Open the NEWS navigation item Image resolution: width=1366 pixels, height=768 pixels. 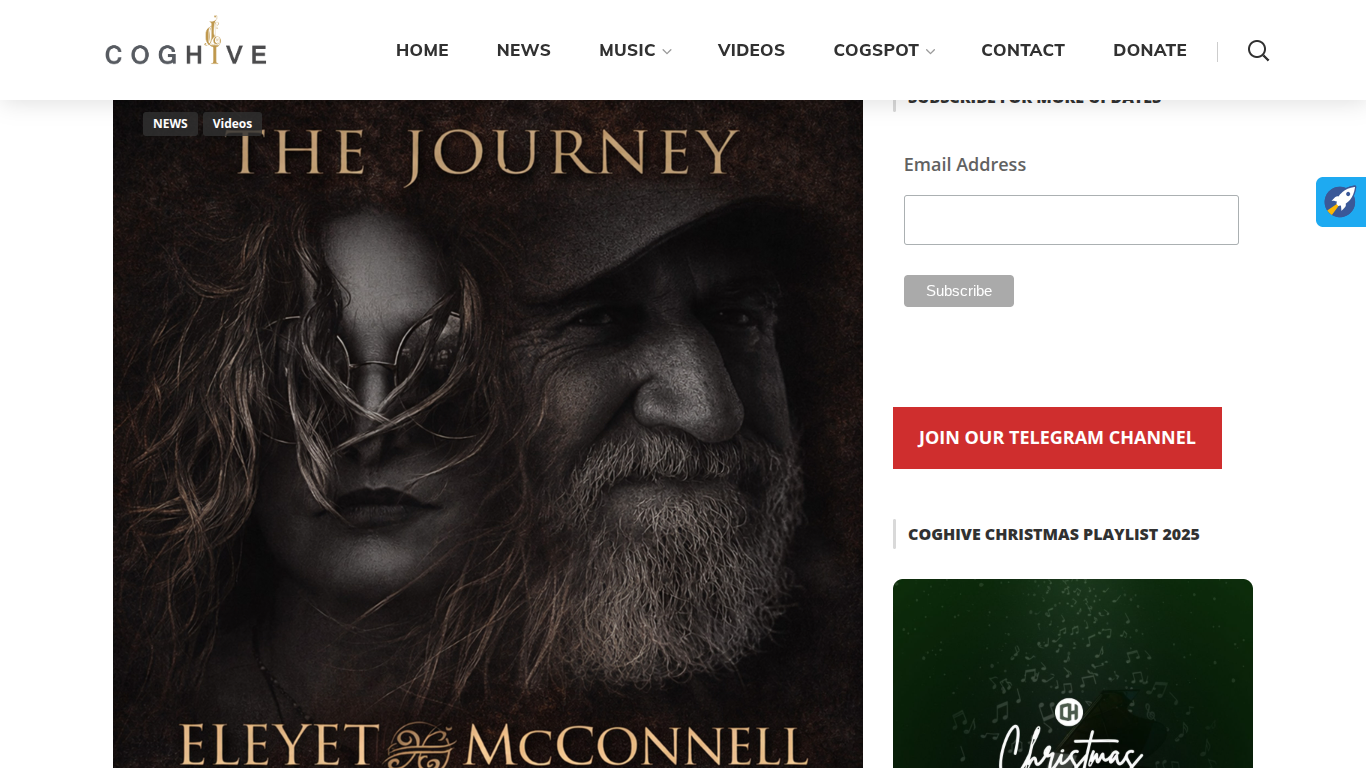pyautogui.click(x=524, y=50)
